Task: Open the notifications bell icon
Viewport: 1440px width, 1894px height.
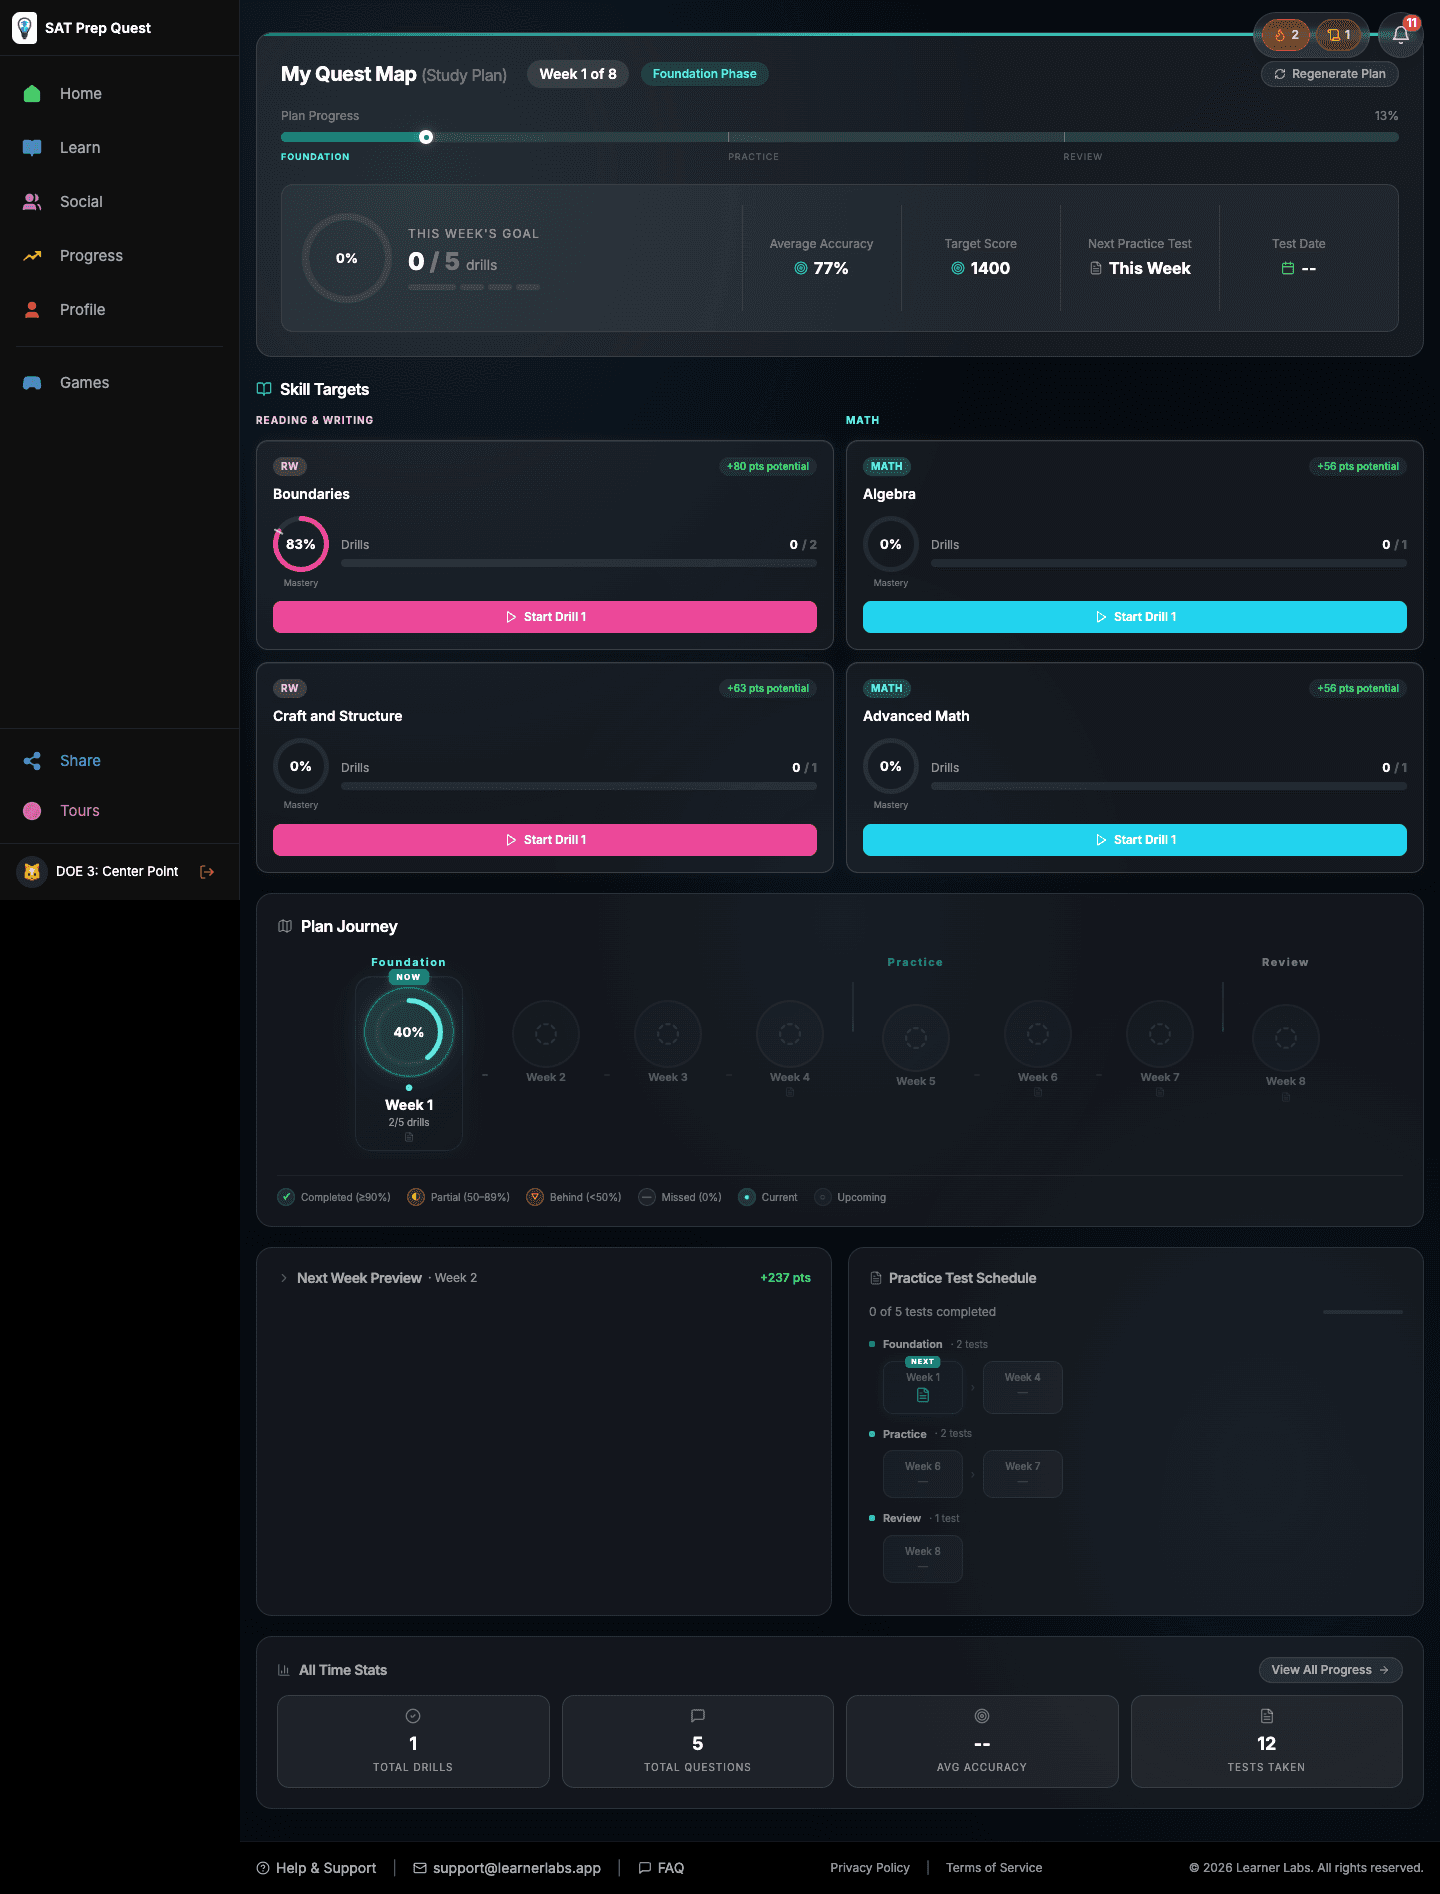Action: (x=1400, y=35)
